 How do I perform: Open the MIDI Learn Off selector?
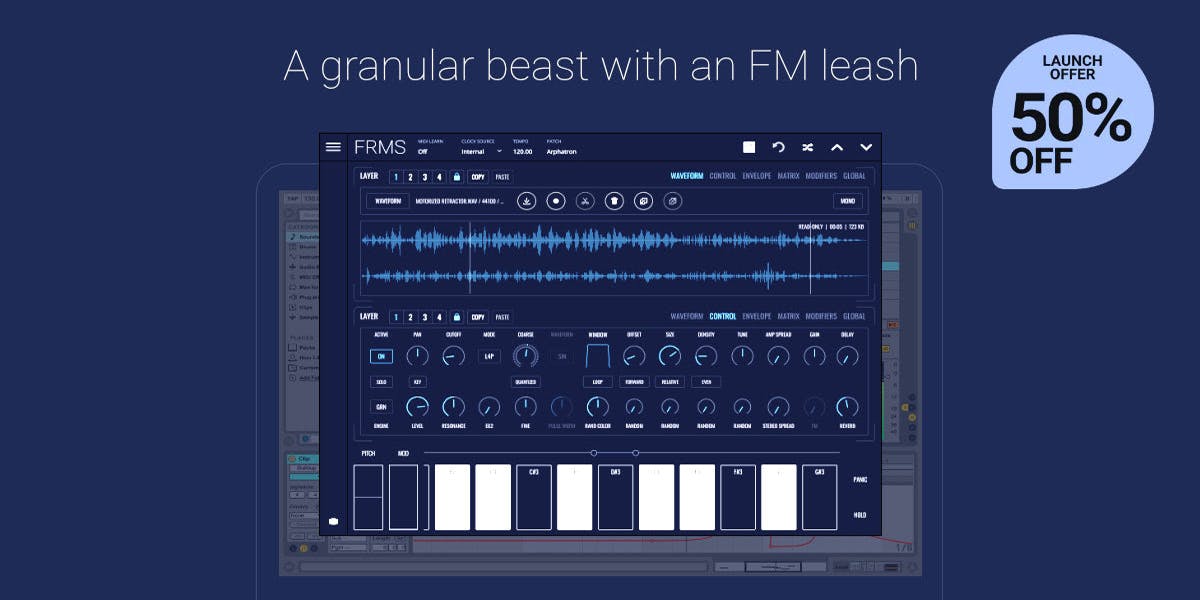tap(423, 152)
